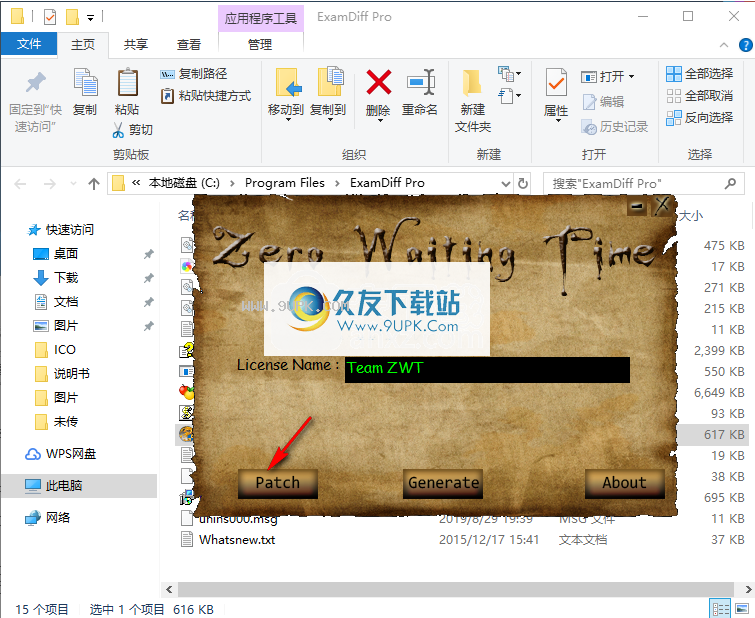The height and width of the screenshot is (618, 755).
Task: Click the Generate button in keygen
Action: (x=443, y=483)
